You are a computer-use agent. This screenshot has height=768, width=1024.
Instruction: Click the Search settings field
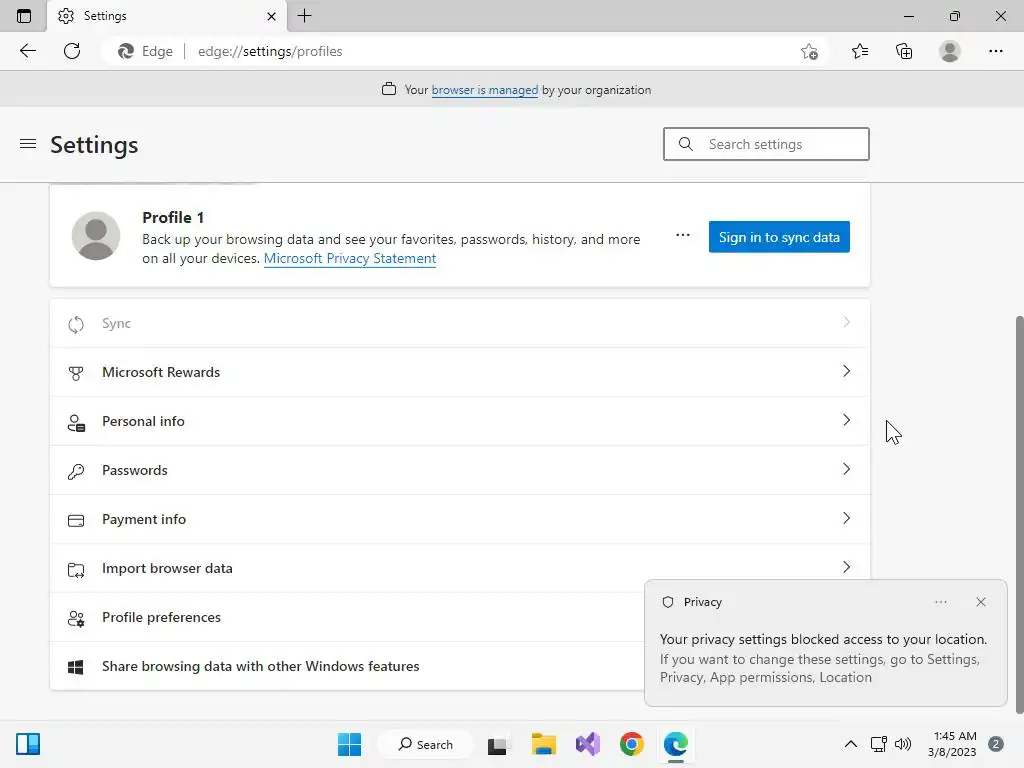(x=766, y=144)
